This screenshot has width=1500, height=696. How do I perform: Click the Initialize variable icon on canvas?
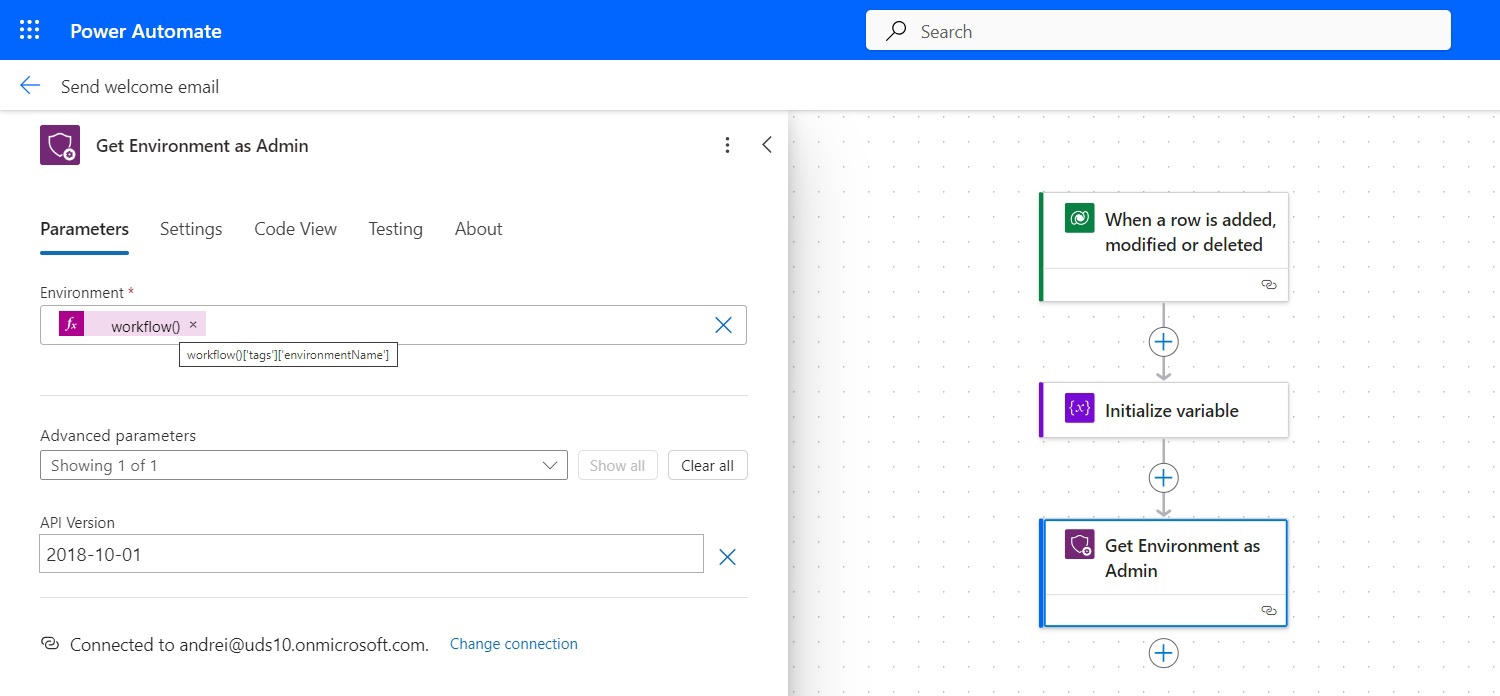1080,409
